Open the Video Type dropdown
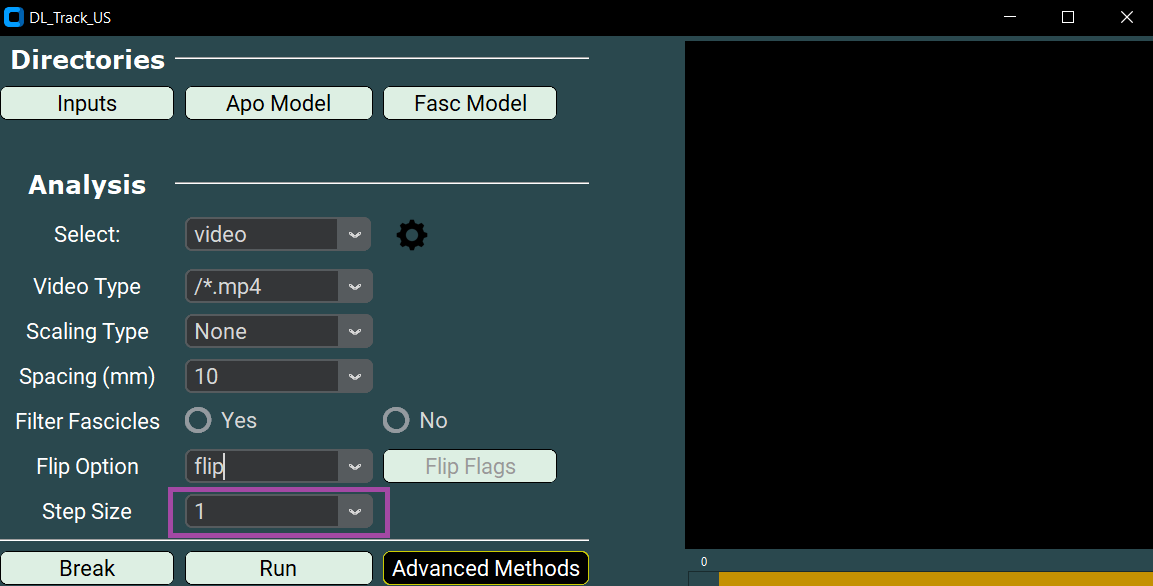Viewport: 1153px width, 586px height. pos(354,286)
